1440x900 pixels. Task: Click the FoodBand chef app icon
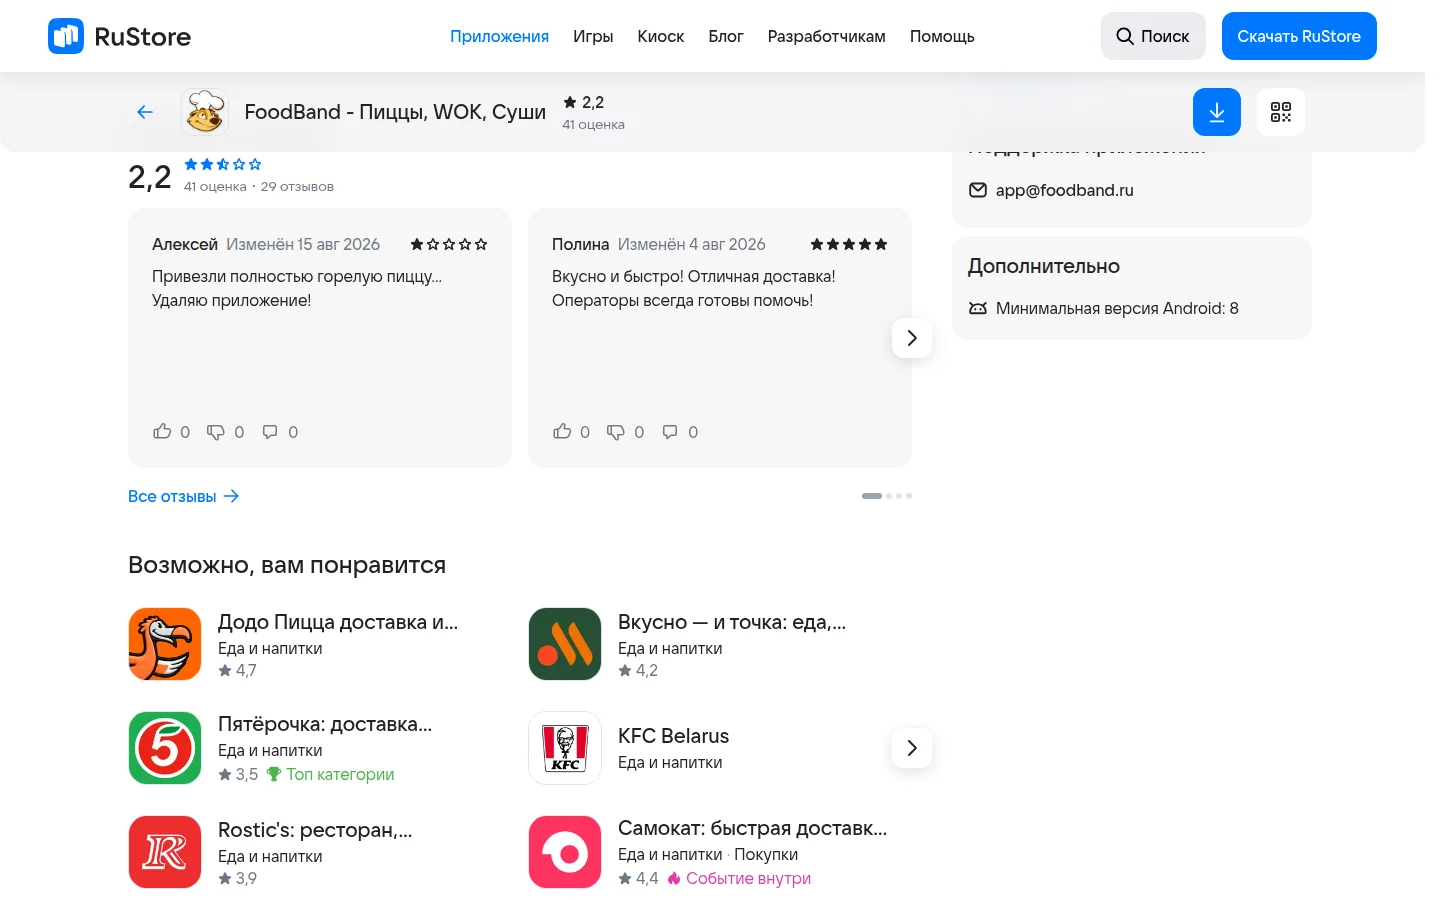click(x=205, y=112)
